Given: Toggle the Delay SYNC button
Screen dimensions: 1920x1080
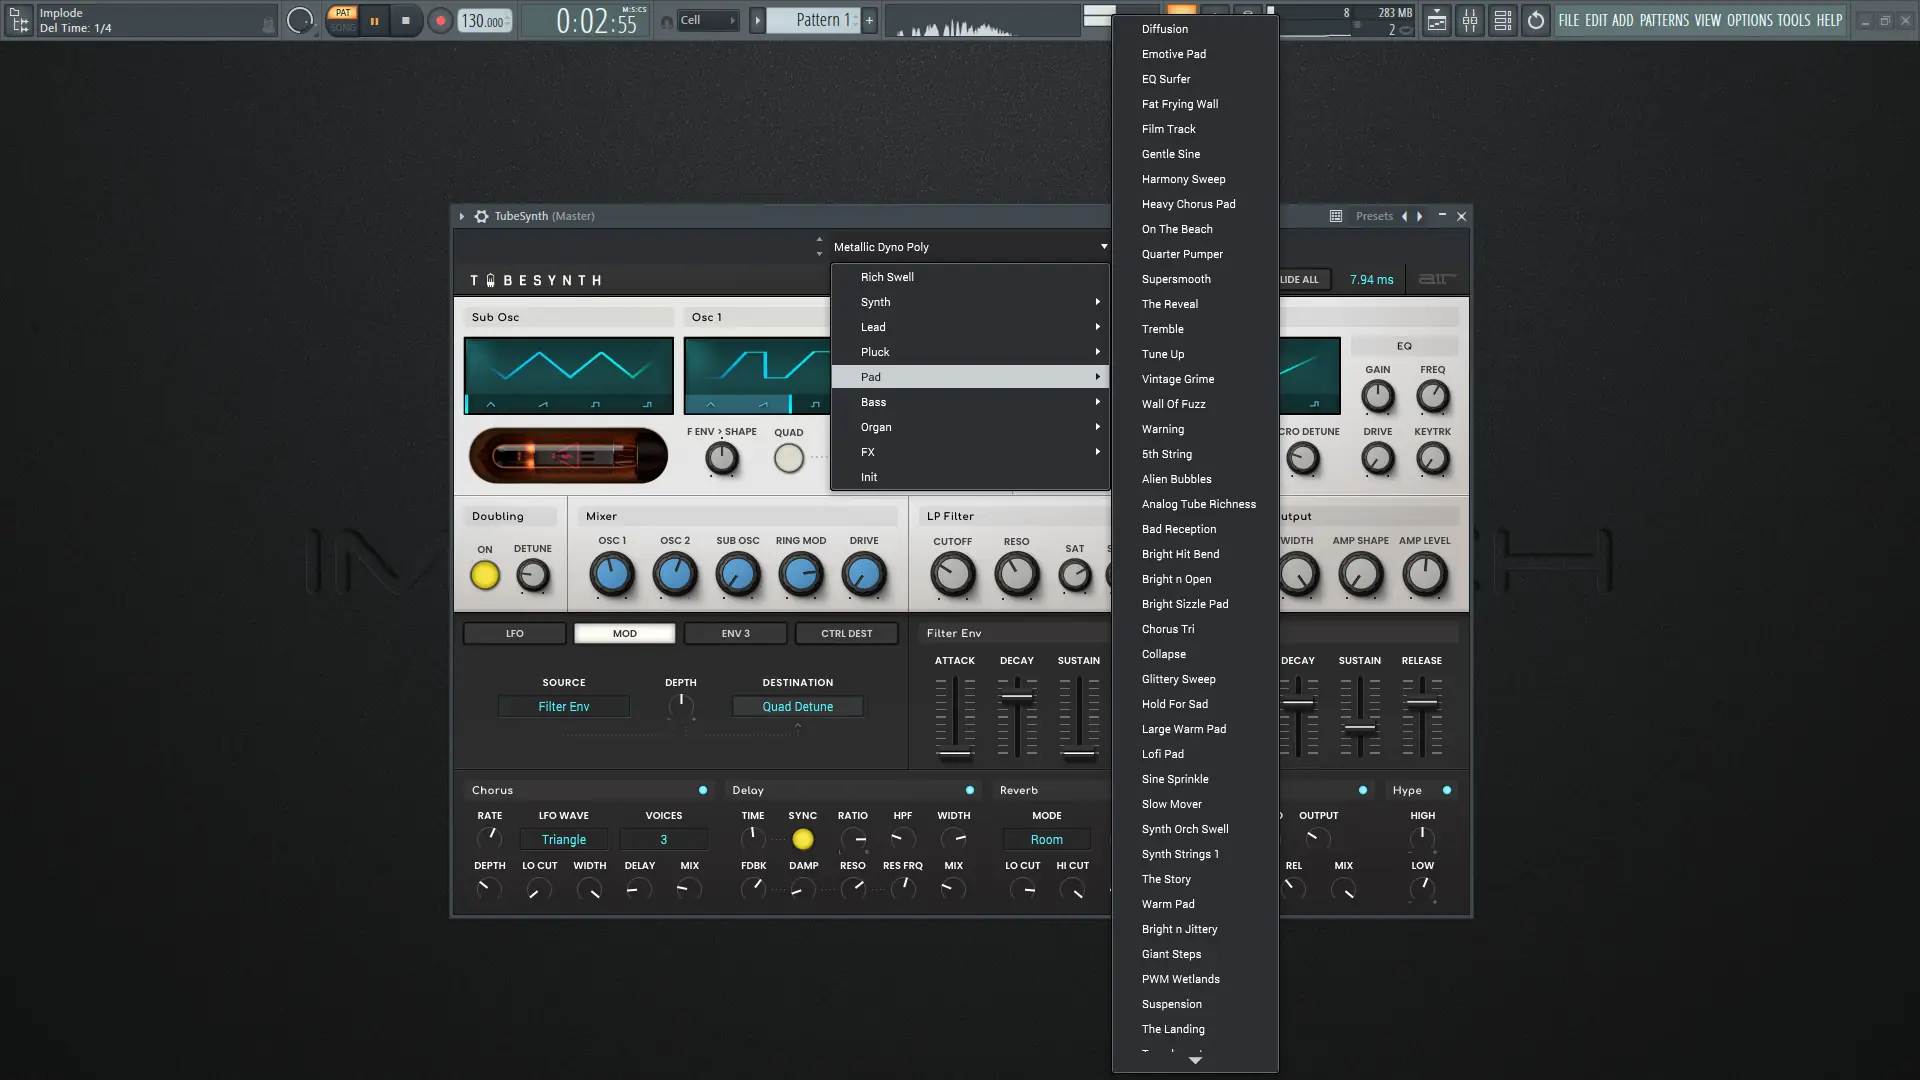Looking at the screenshot, I should (802, 840).
